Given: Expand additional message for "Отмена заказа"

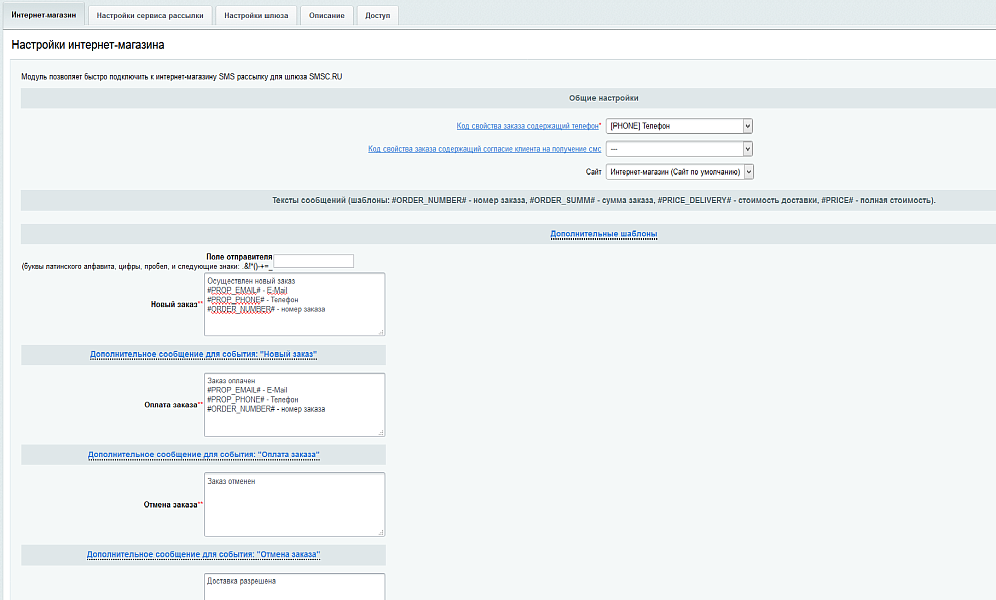Looking at the screenshot, I should point(204,554).
